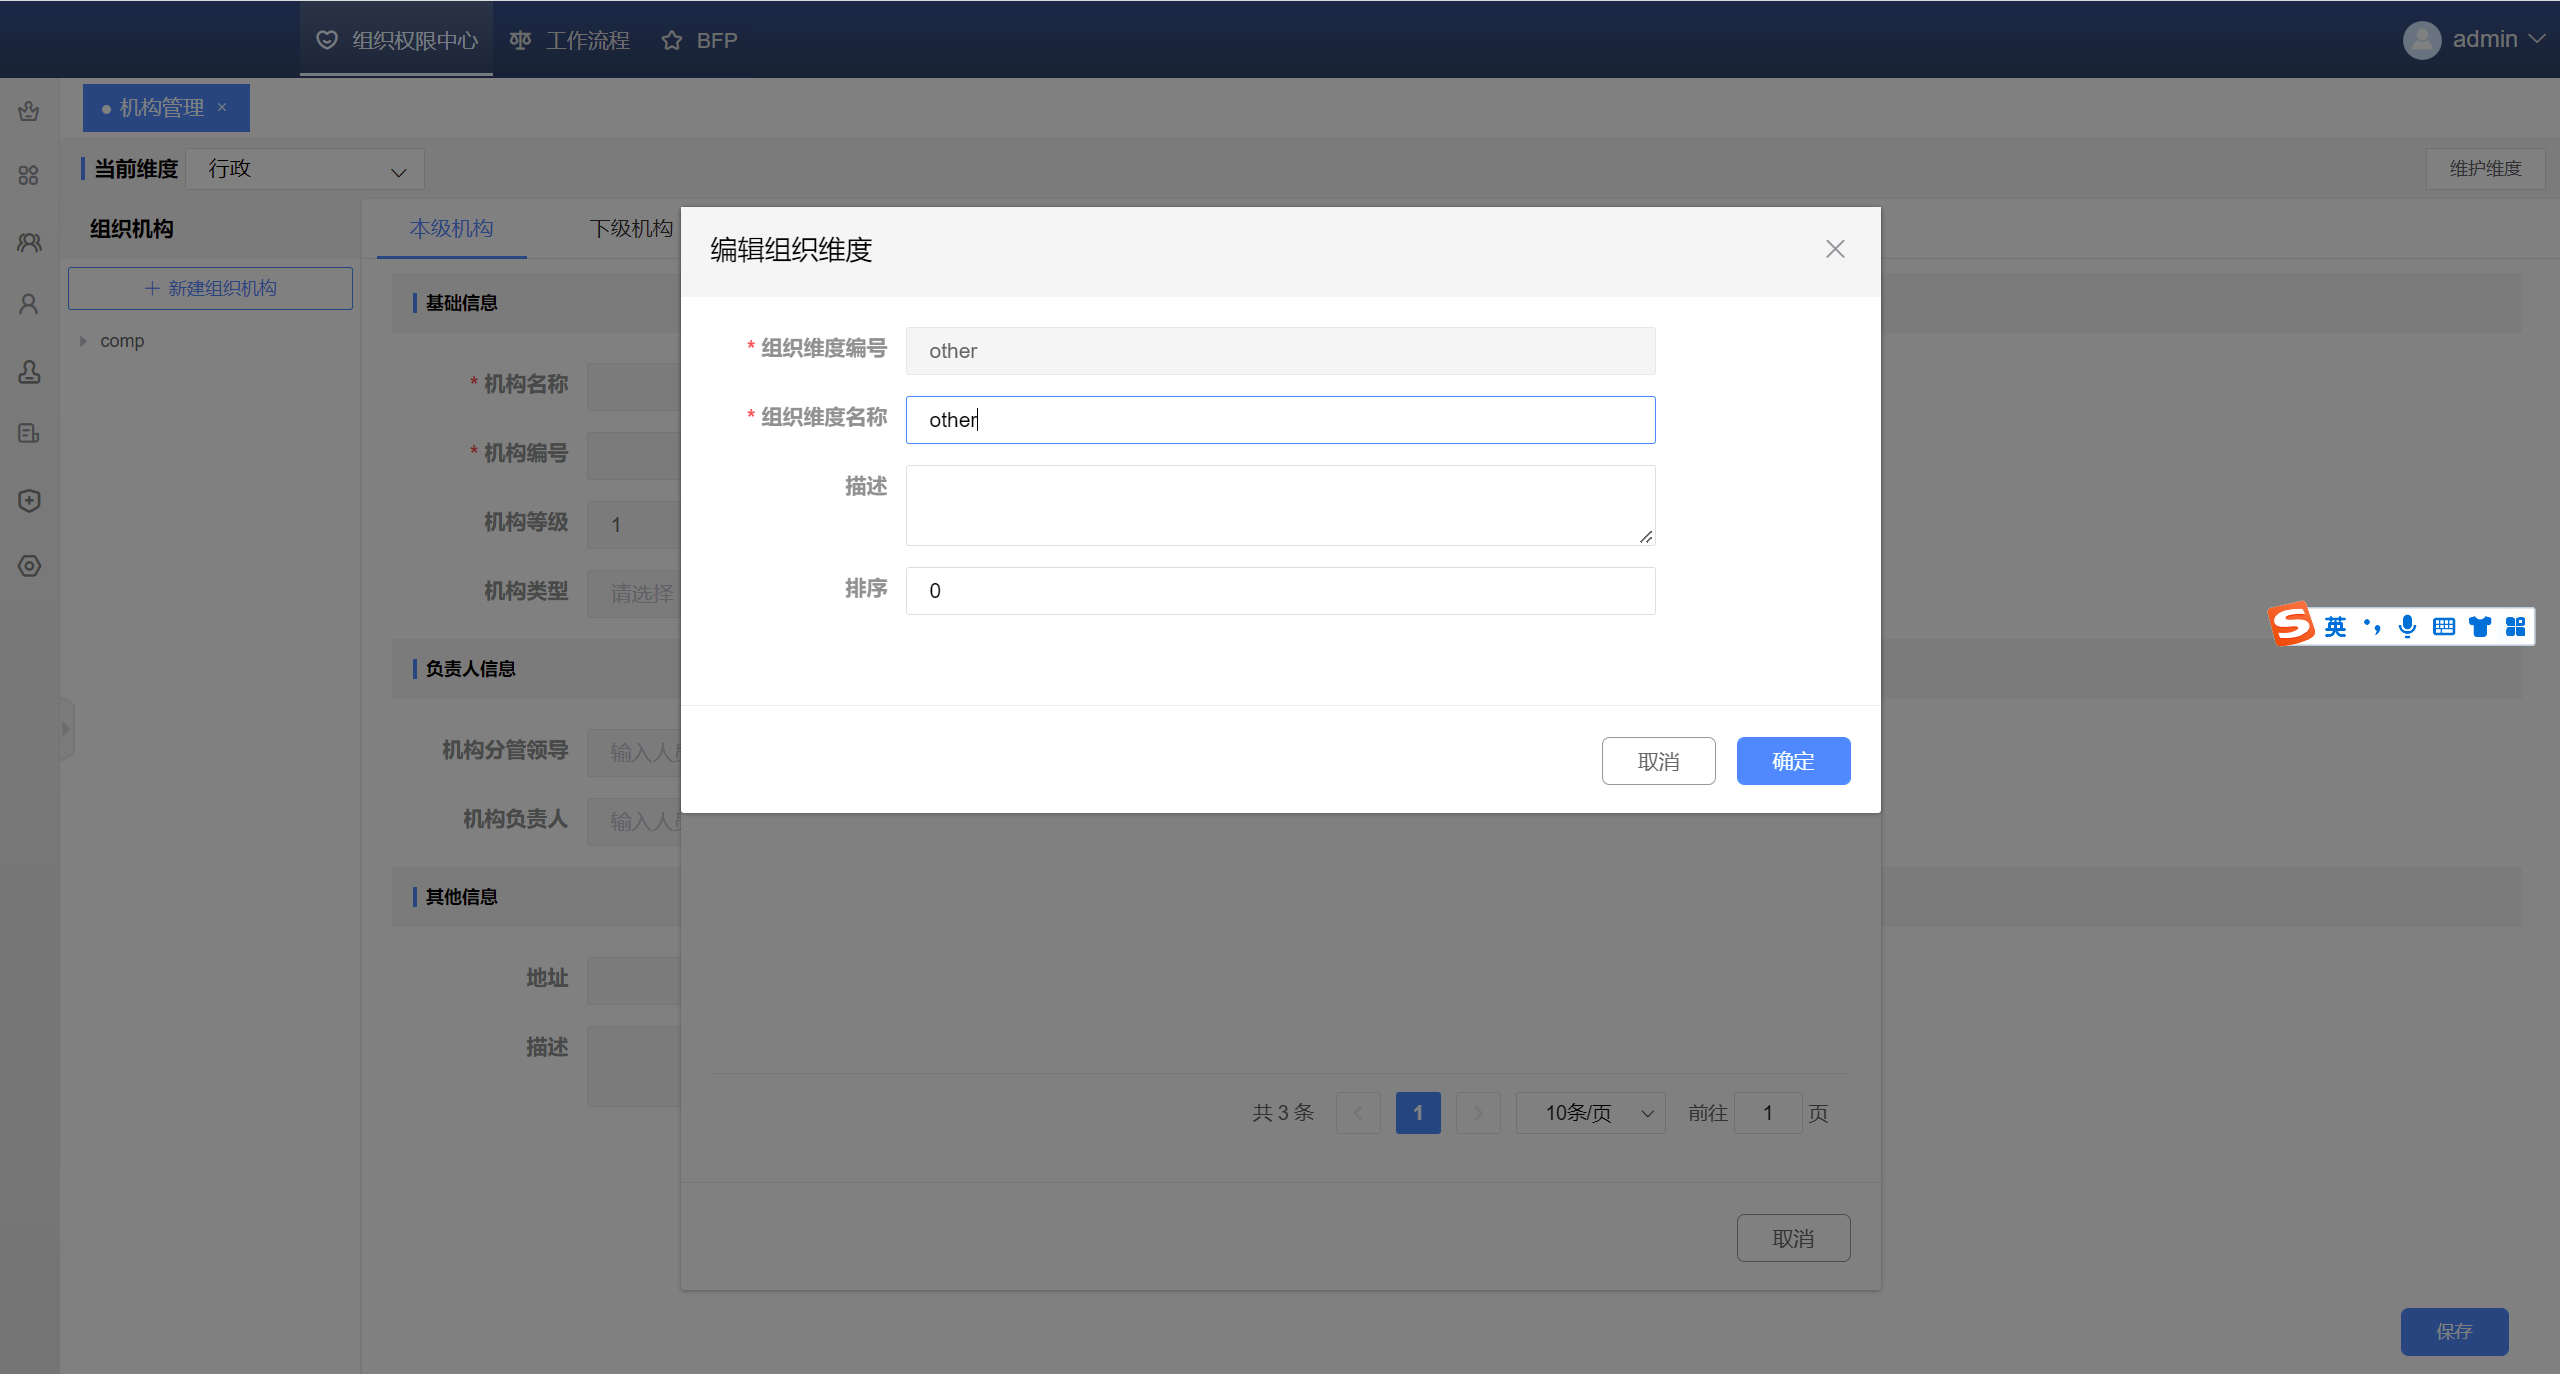This screenshot has width=2560, height=1374.
Task: Click the shield plus sidebar icon
Action: click(29, 501)
